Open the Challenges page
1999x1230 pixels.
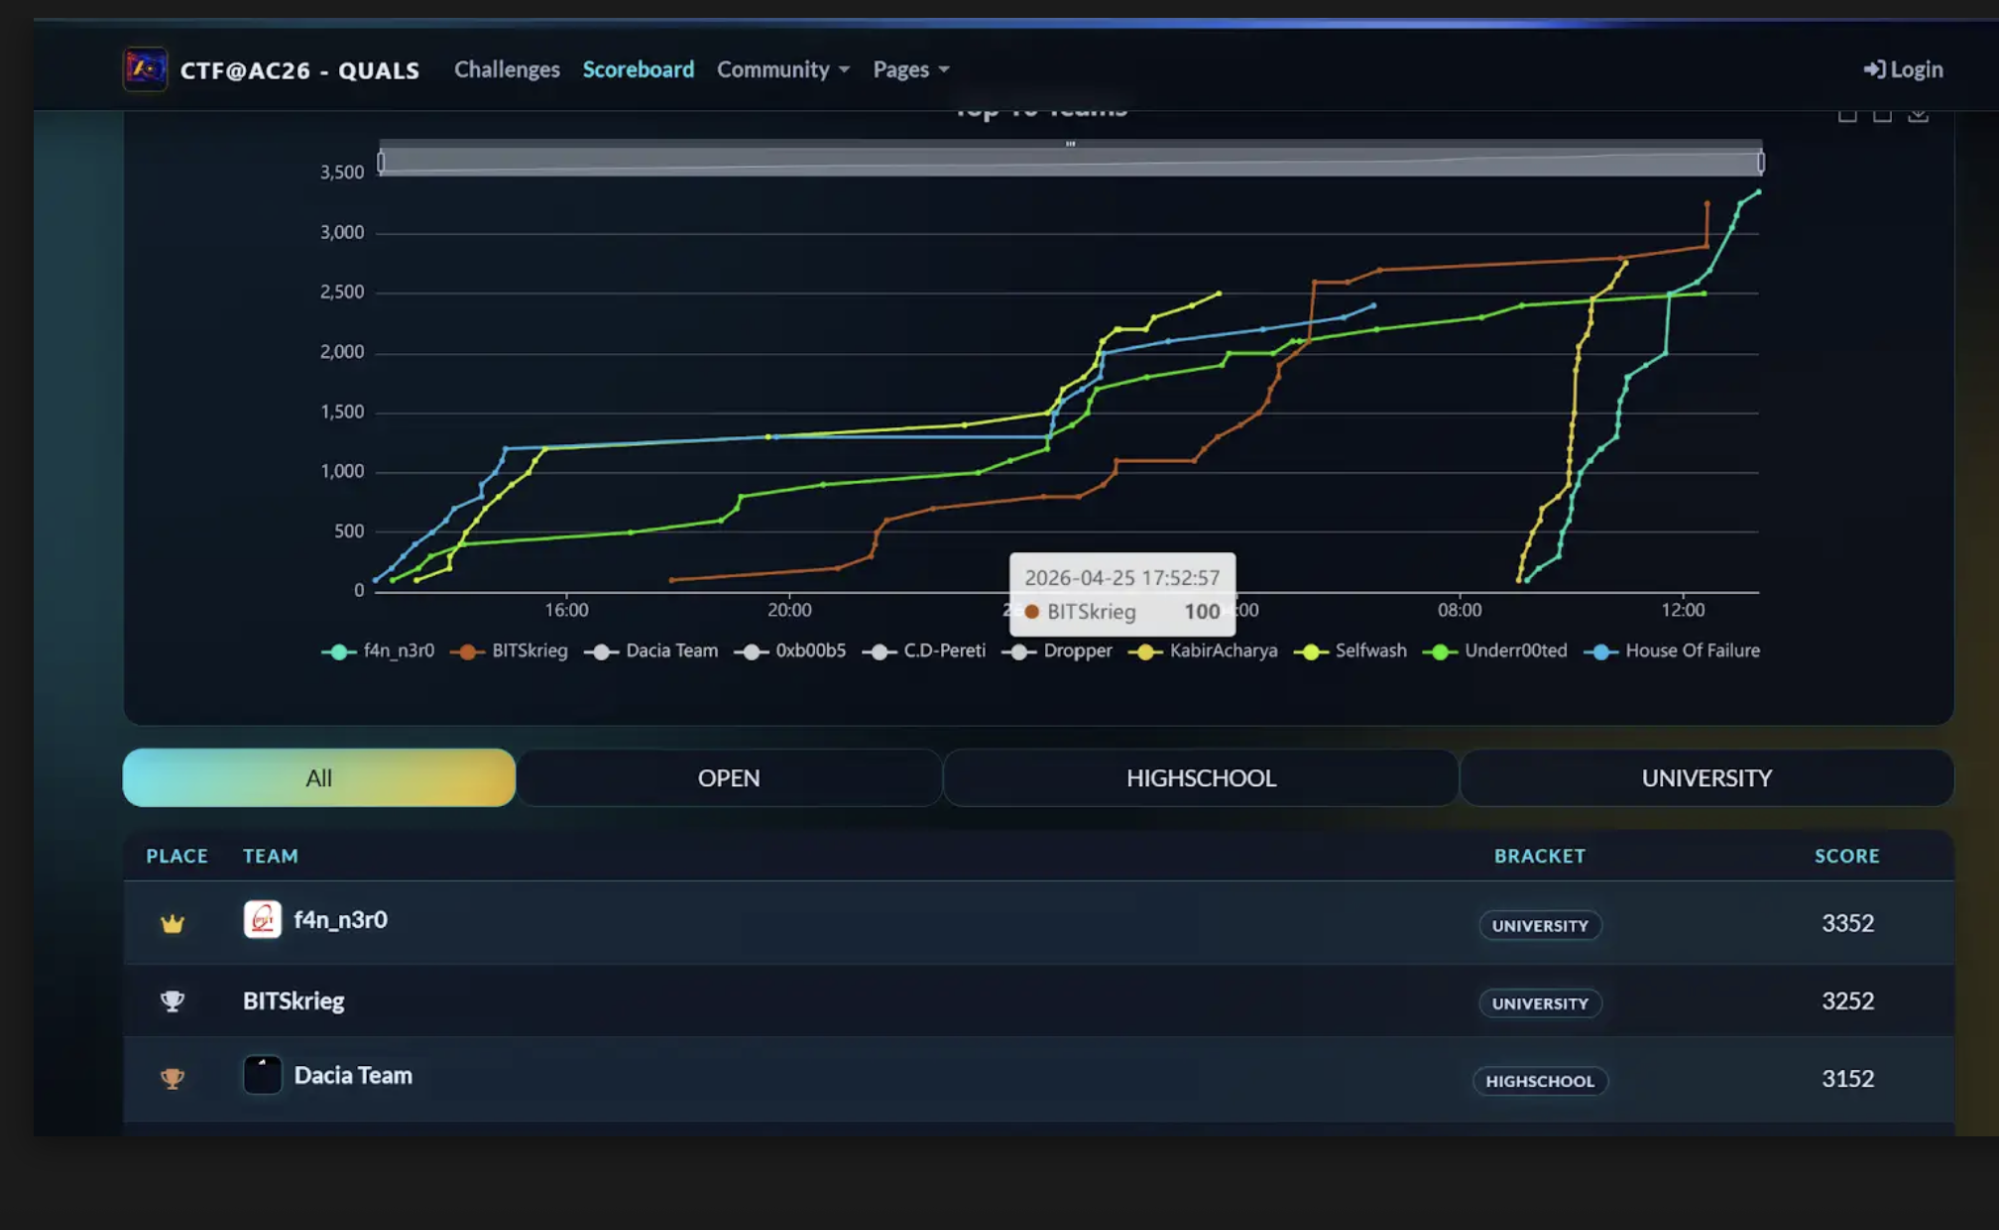coord(507,69)
